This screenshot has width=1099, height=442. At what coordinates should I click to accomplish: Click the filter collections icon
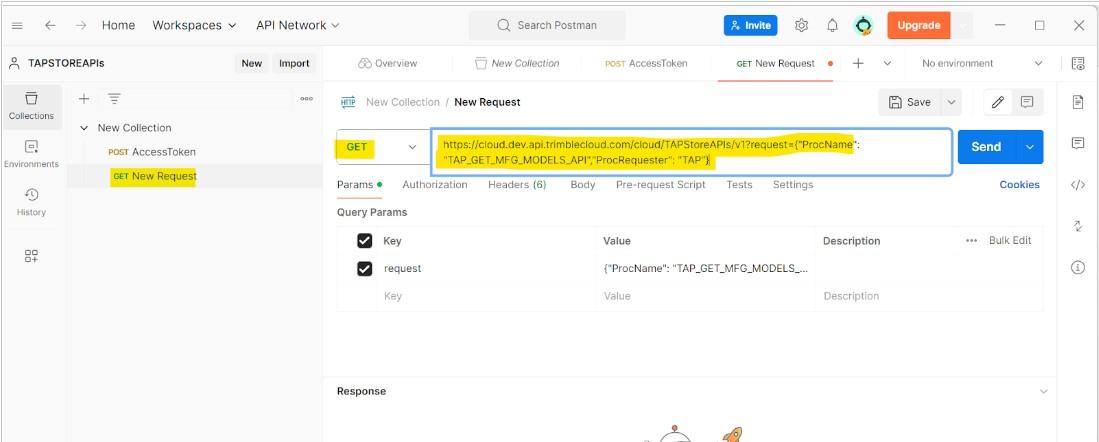(114, 99)
